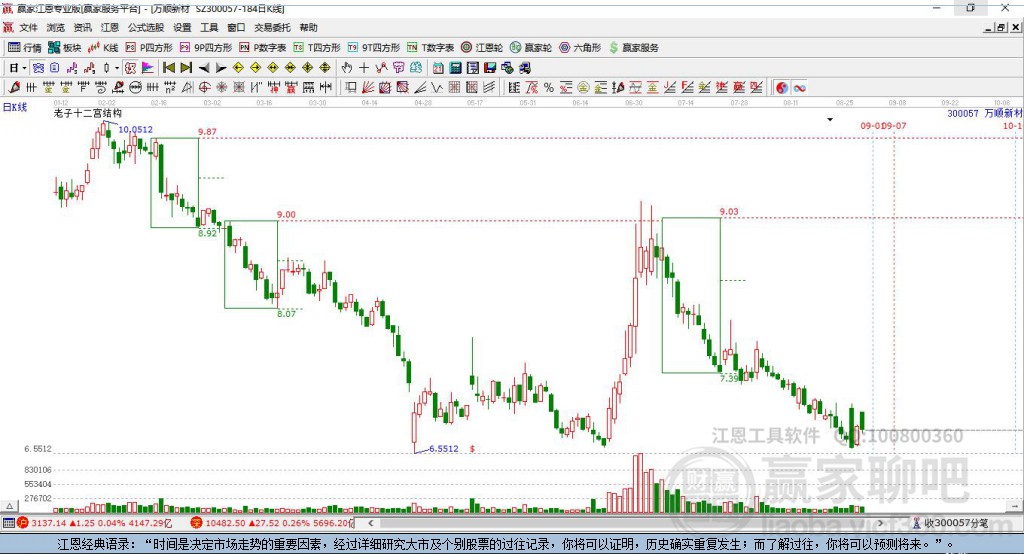Image resolution: width=1024 pixels, height=554 pixels.
Task: Launch the 赢家轮 tool
Action: point(531,48)
